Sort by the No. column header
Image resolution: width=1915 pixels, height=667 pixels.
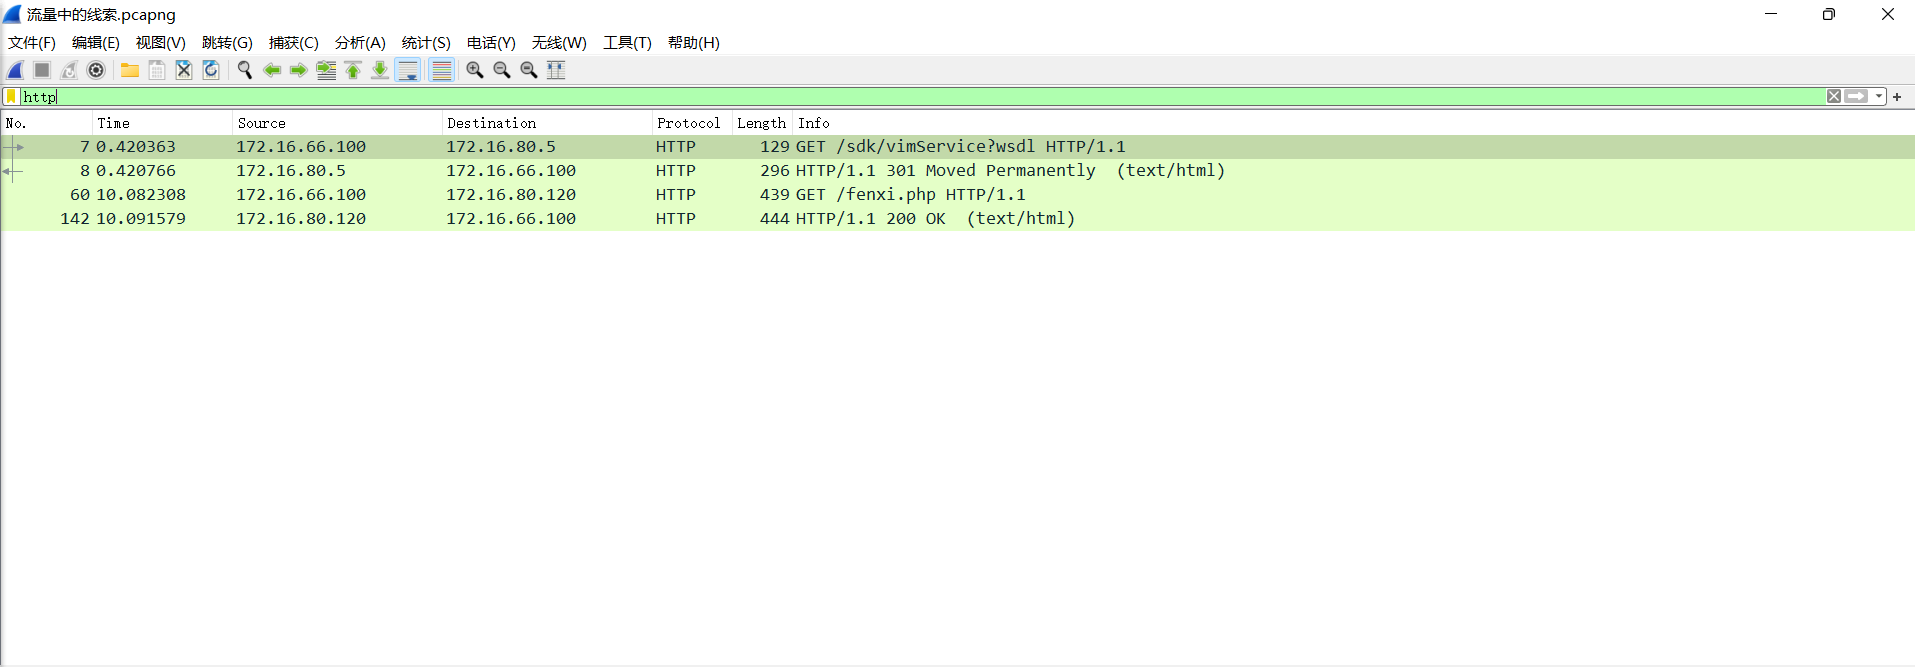[x=47, y=123]
